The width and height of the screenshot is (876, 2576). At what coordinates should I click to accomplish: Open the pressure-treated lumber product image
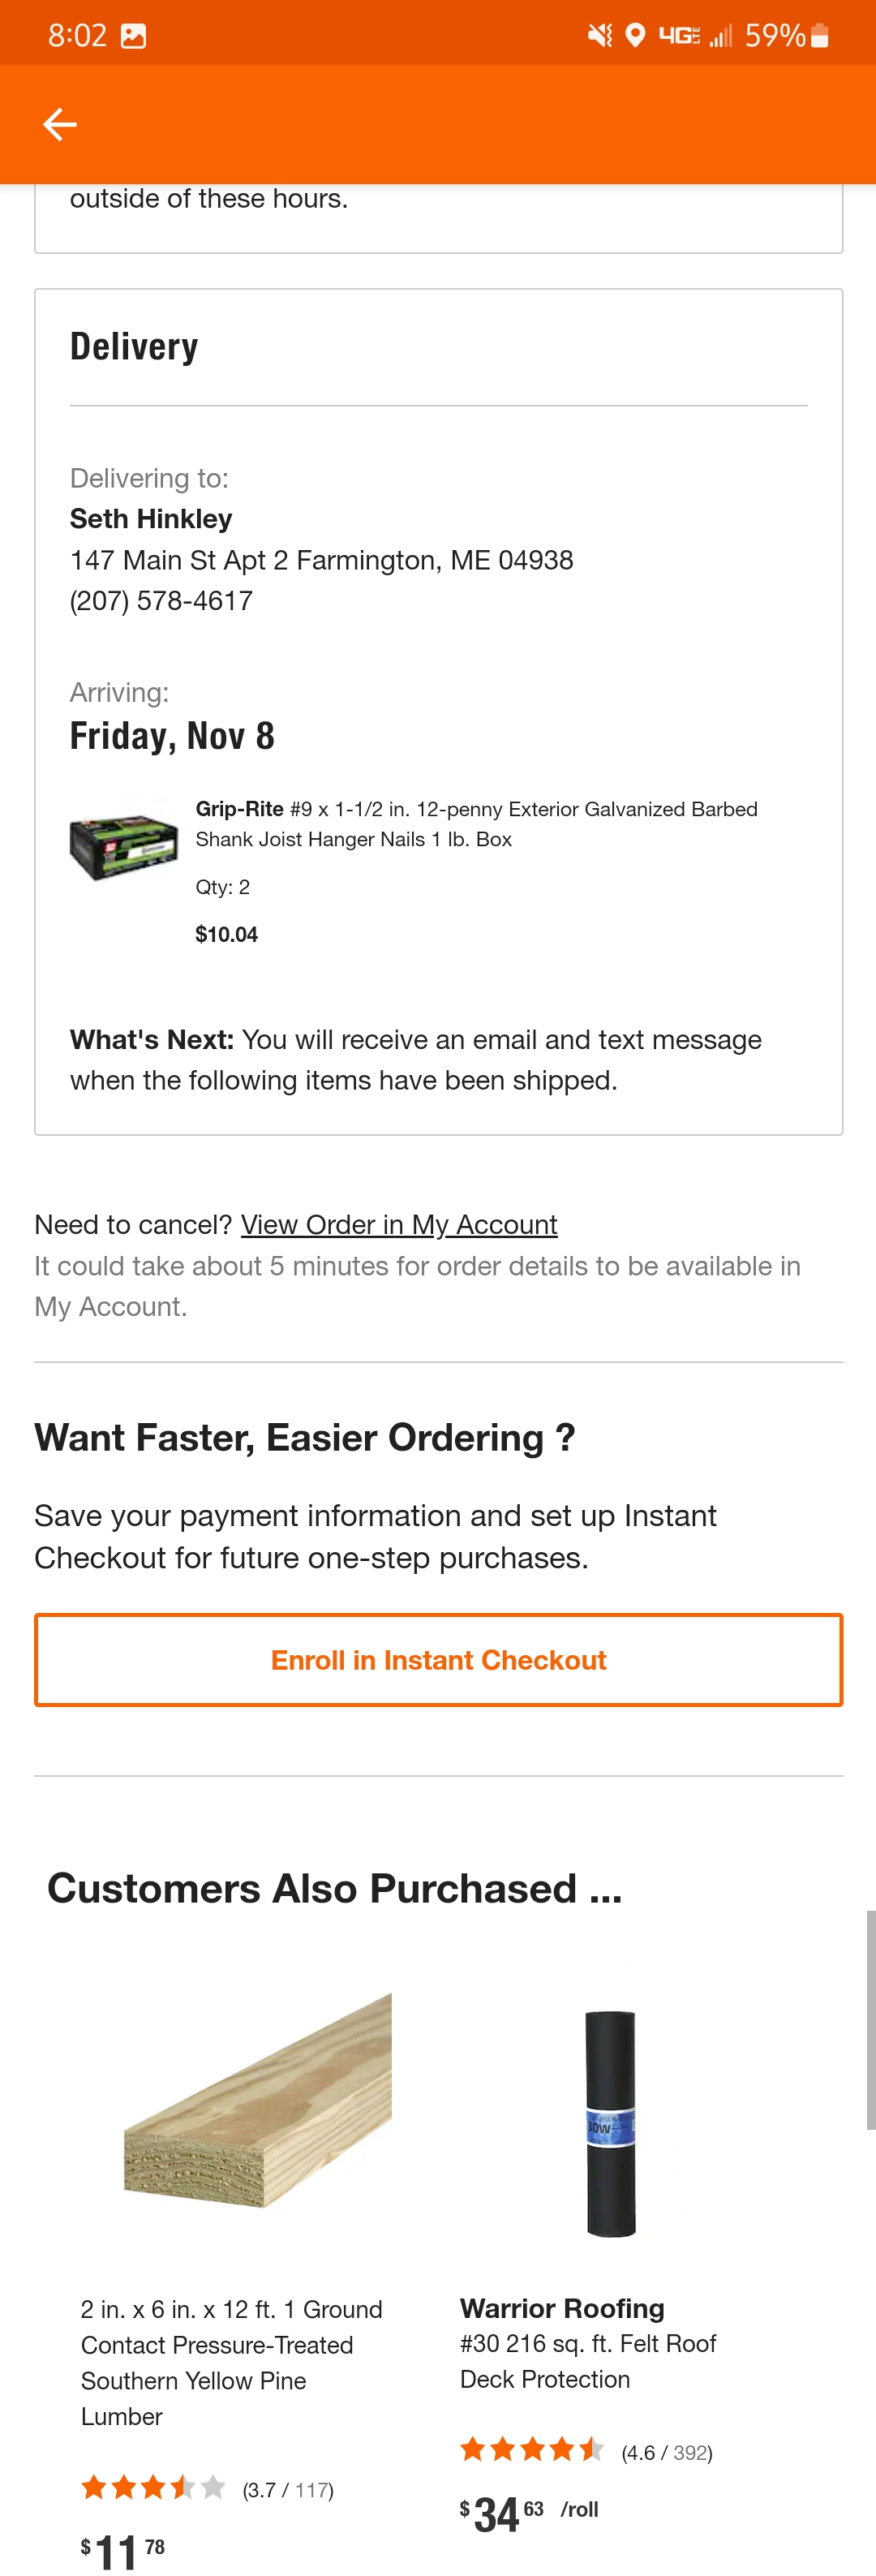(x=258, y=2100)
